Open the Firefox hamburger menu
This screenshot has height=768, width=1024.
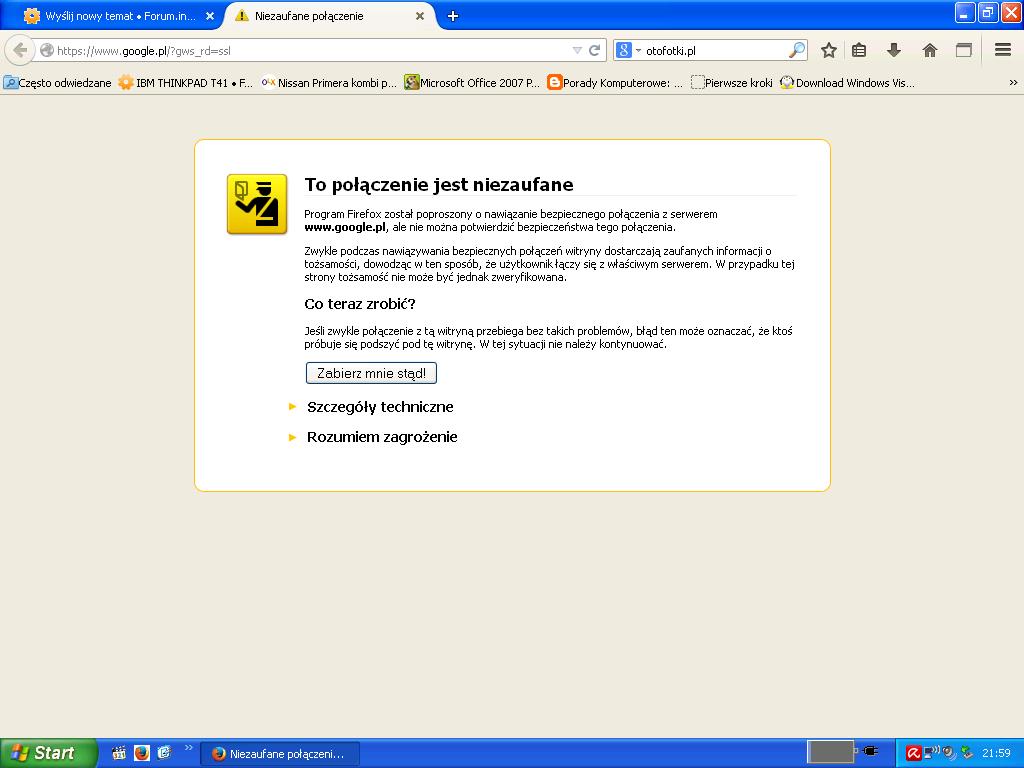coord(1003,50)
